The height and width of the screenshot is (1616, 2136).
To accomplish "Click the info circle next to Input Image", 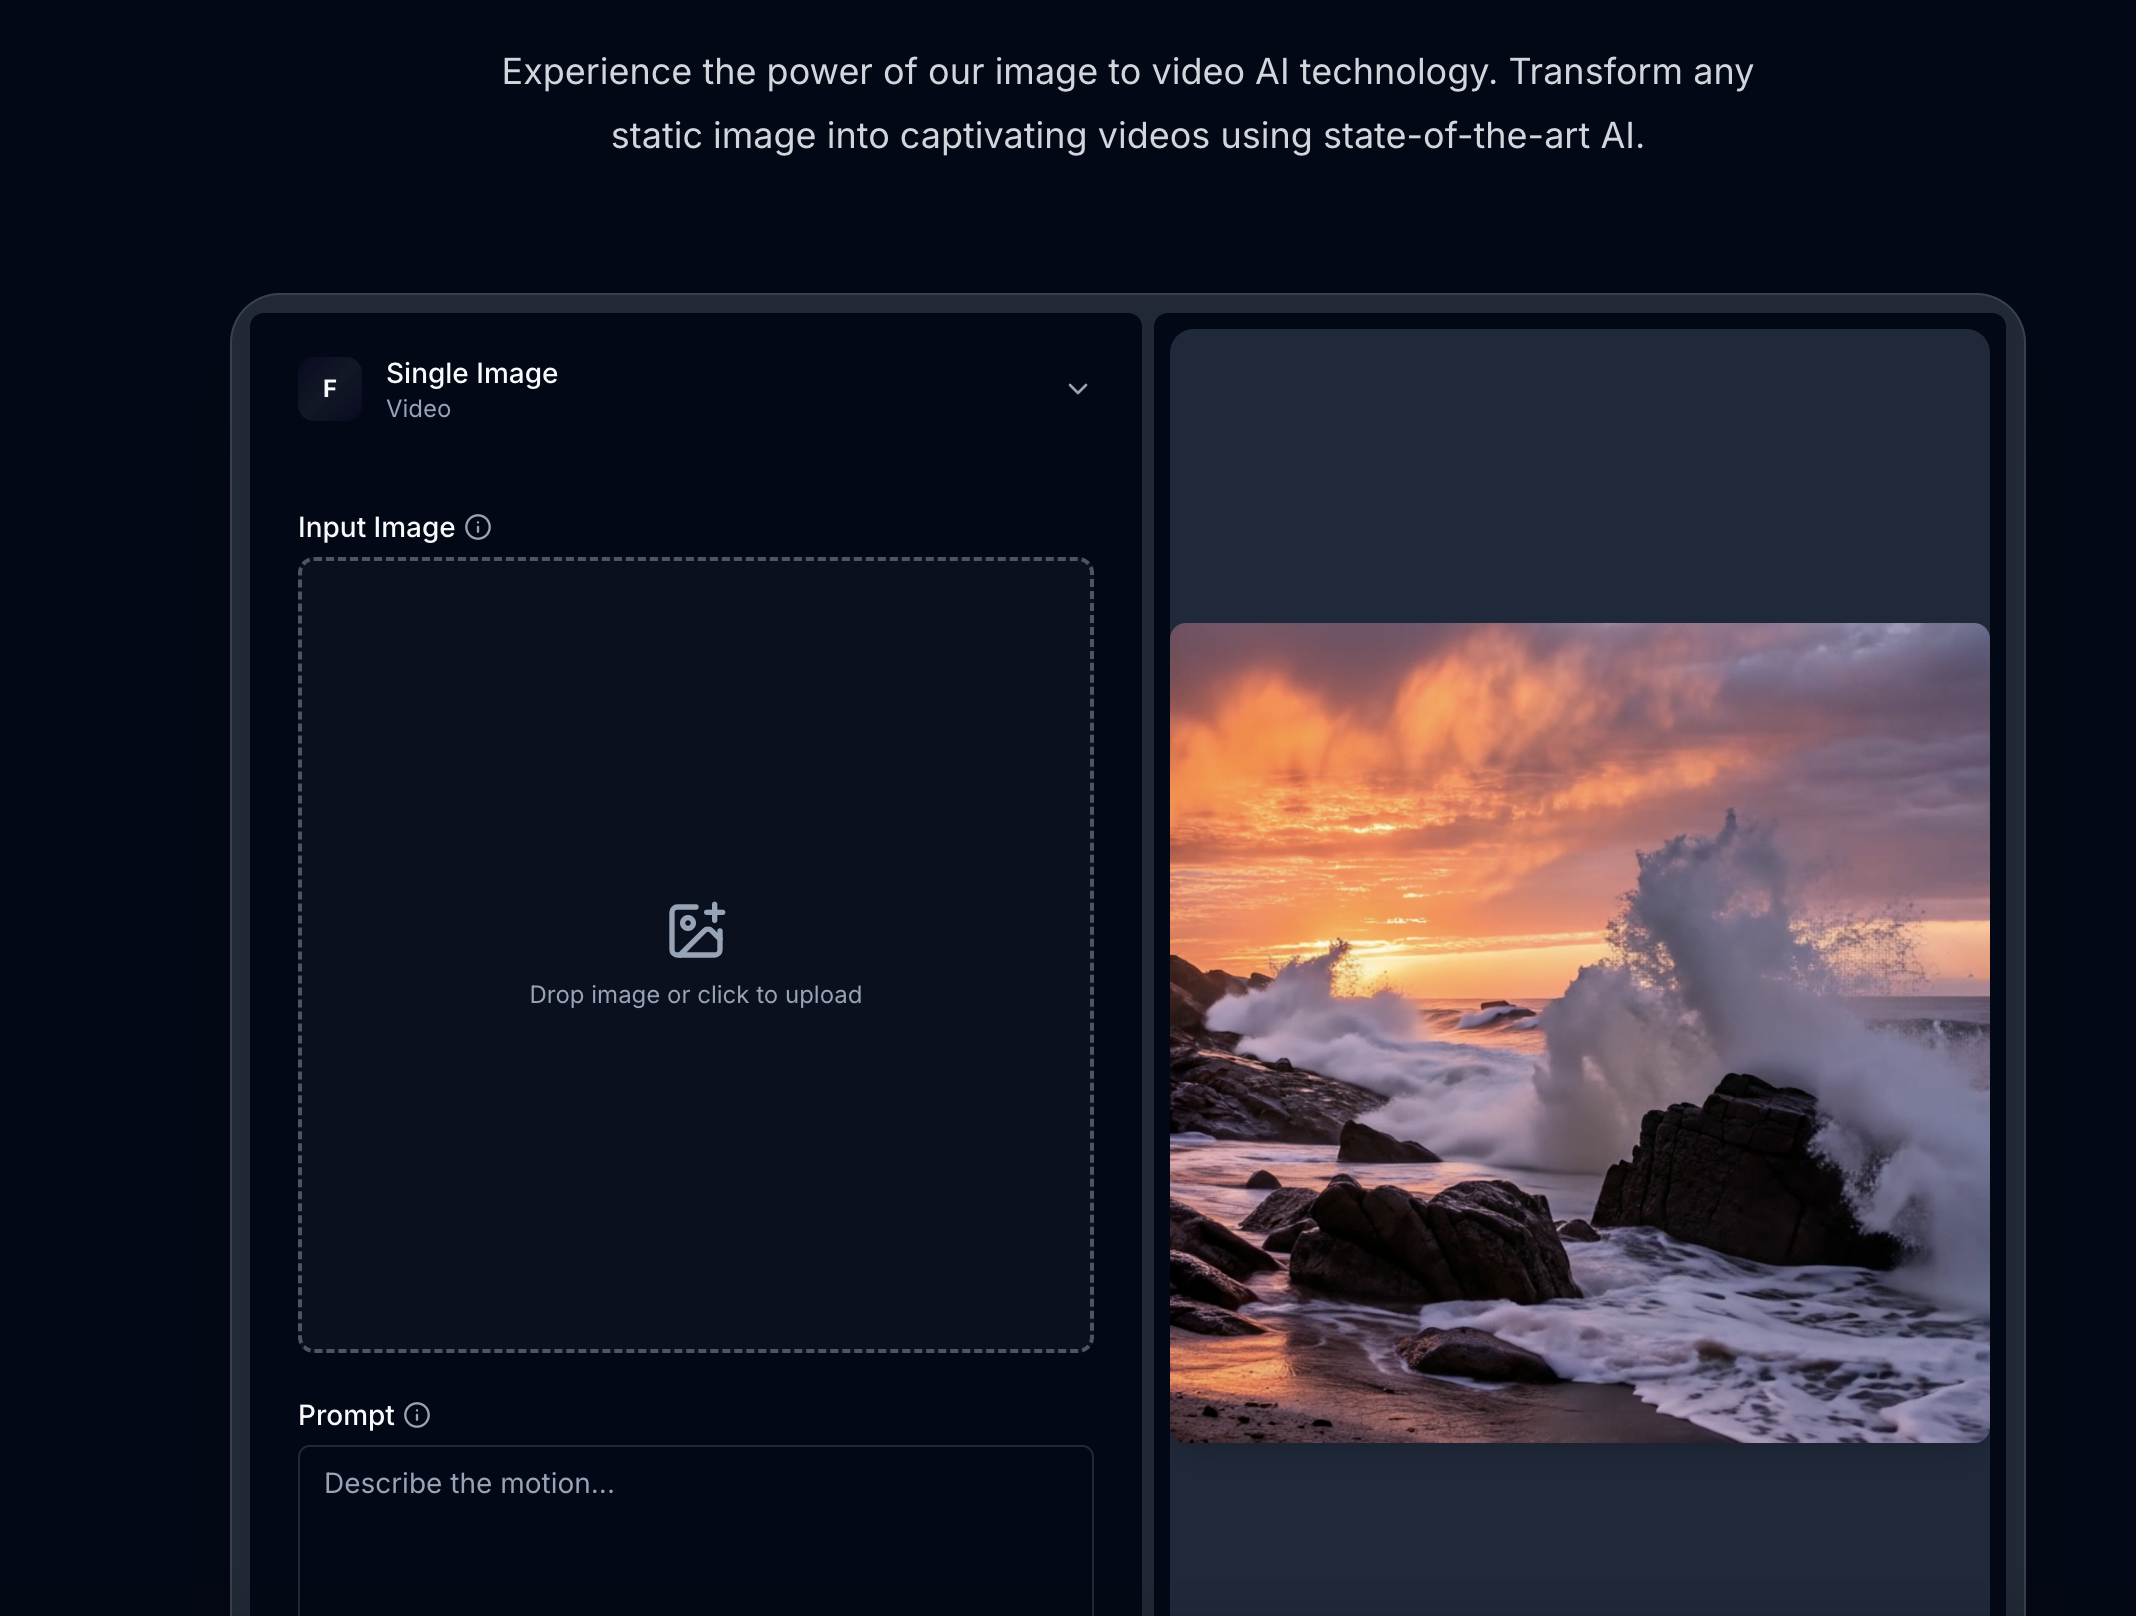I will tap(479, 525).
